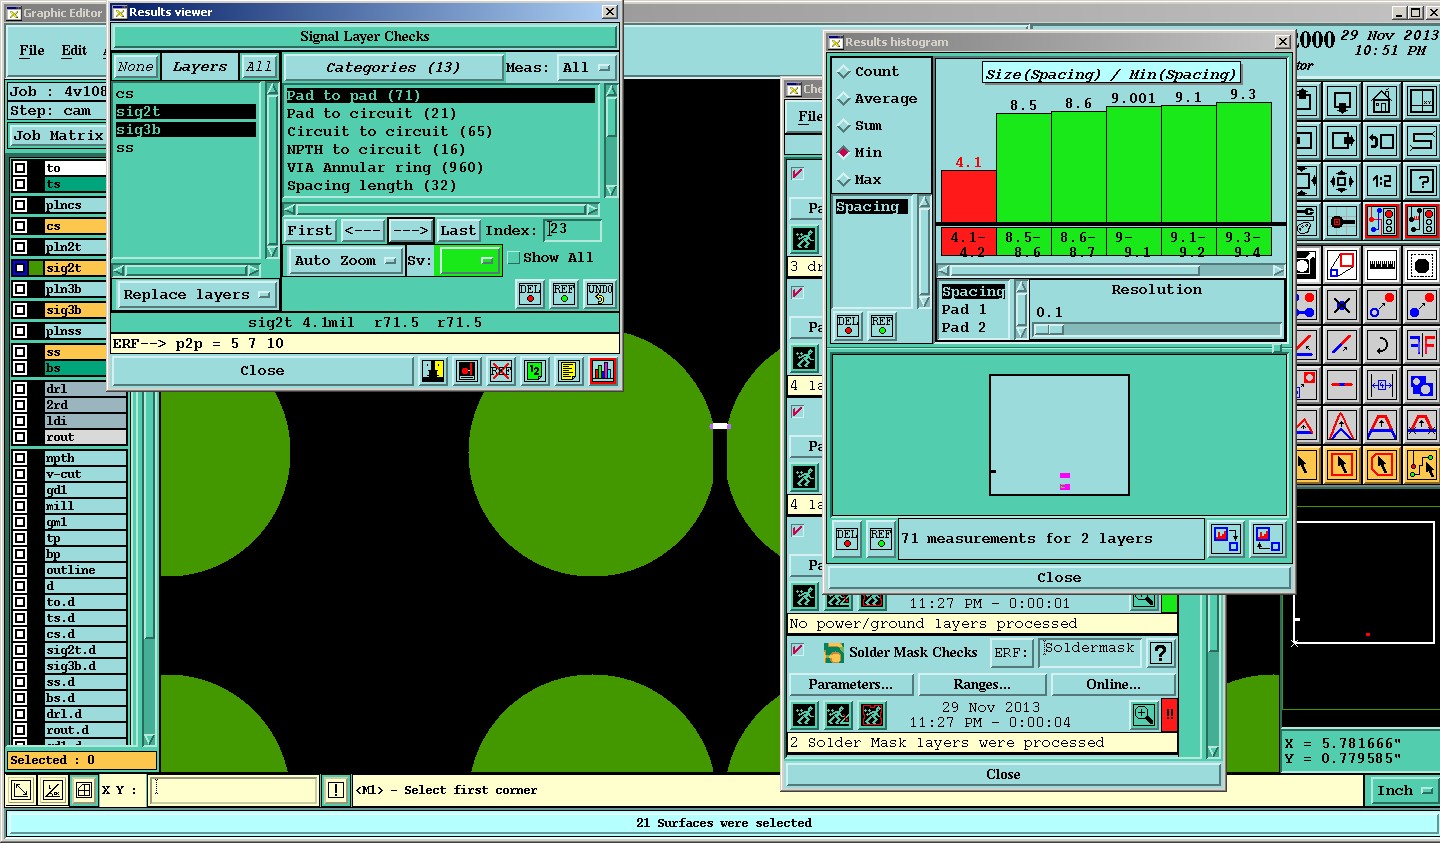Toggle the drl layer checkbox in layer list
The width and height of the screenshot is (1440, 843).
tap(20, 389)
